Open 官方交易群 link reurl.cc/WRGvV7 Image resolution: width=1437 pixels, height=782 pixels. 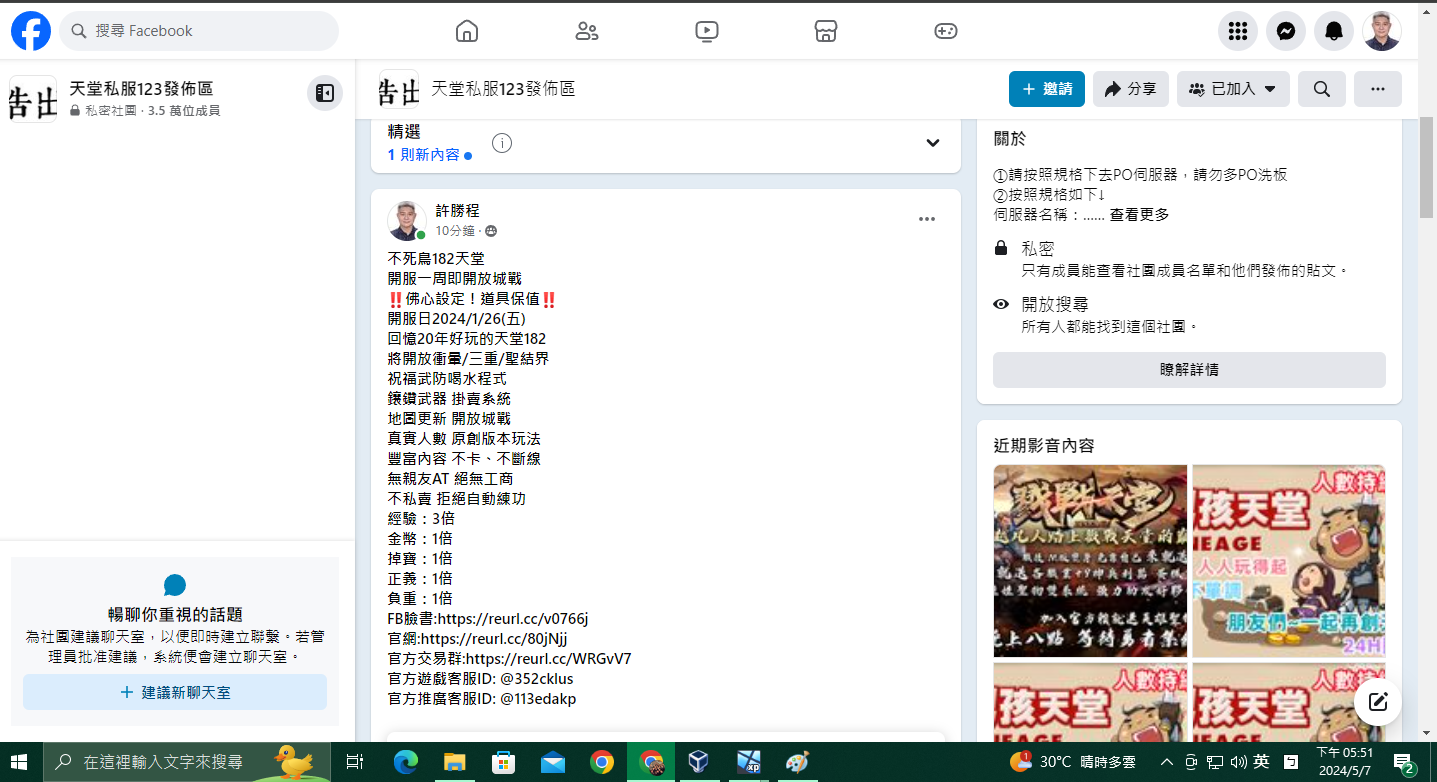(548, 658)
